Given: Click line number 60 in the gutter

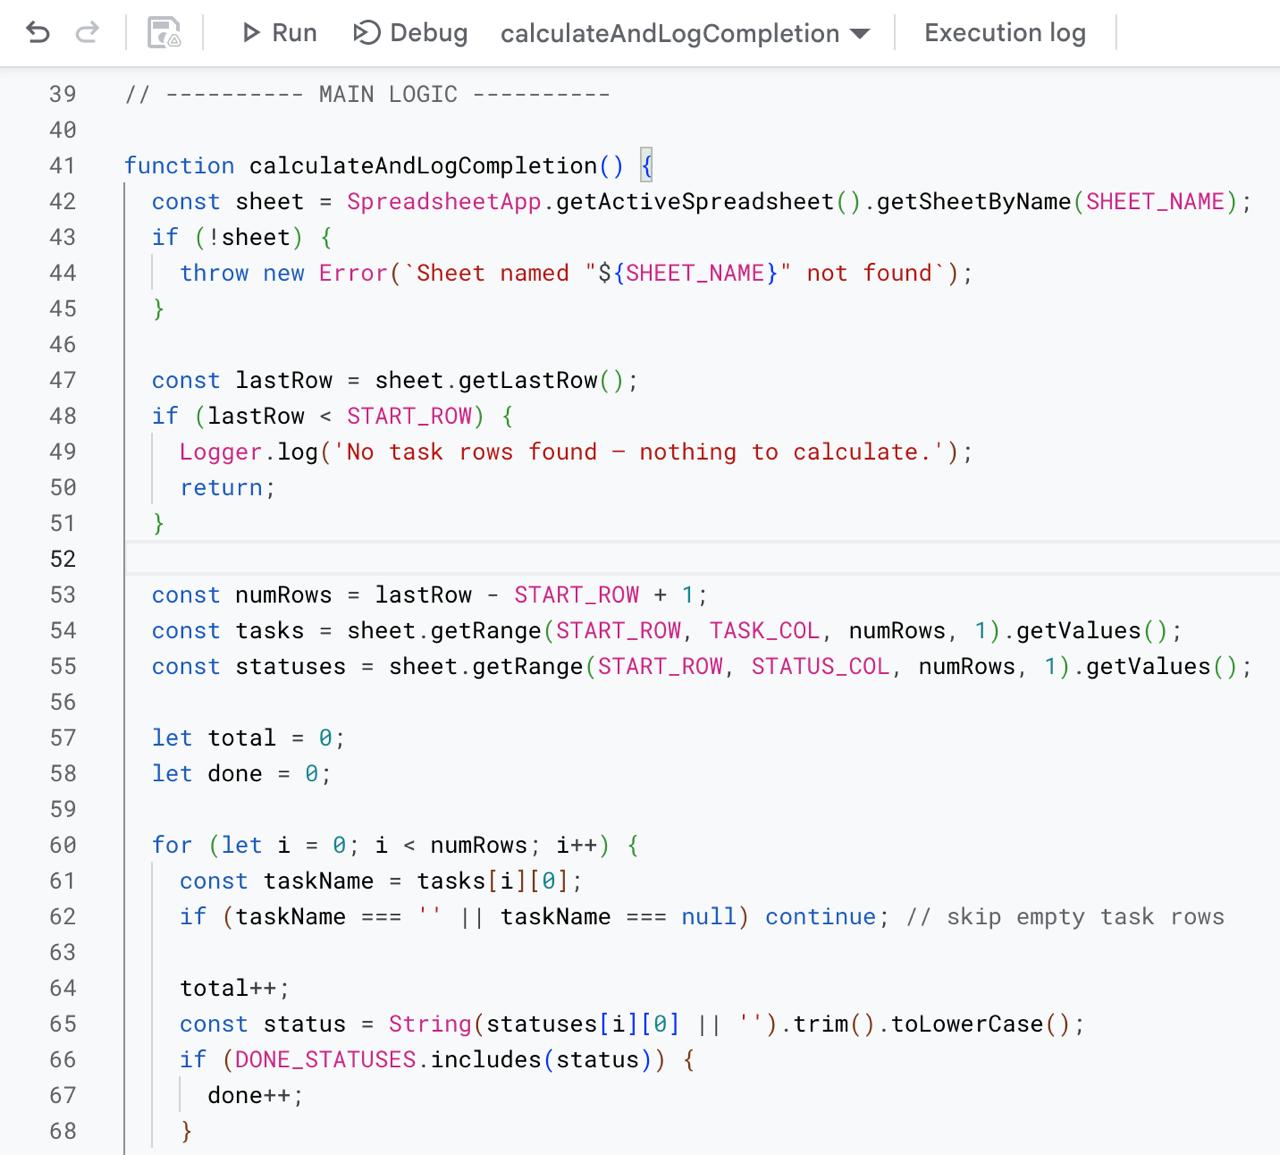Looking at the screenshot, I should (62, 845).
